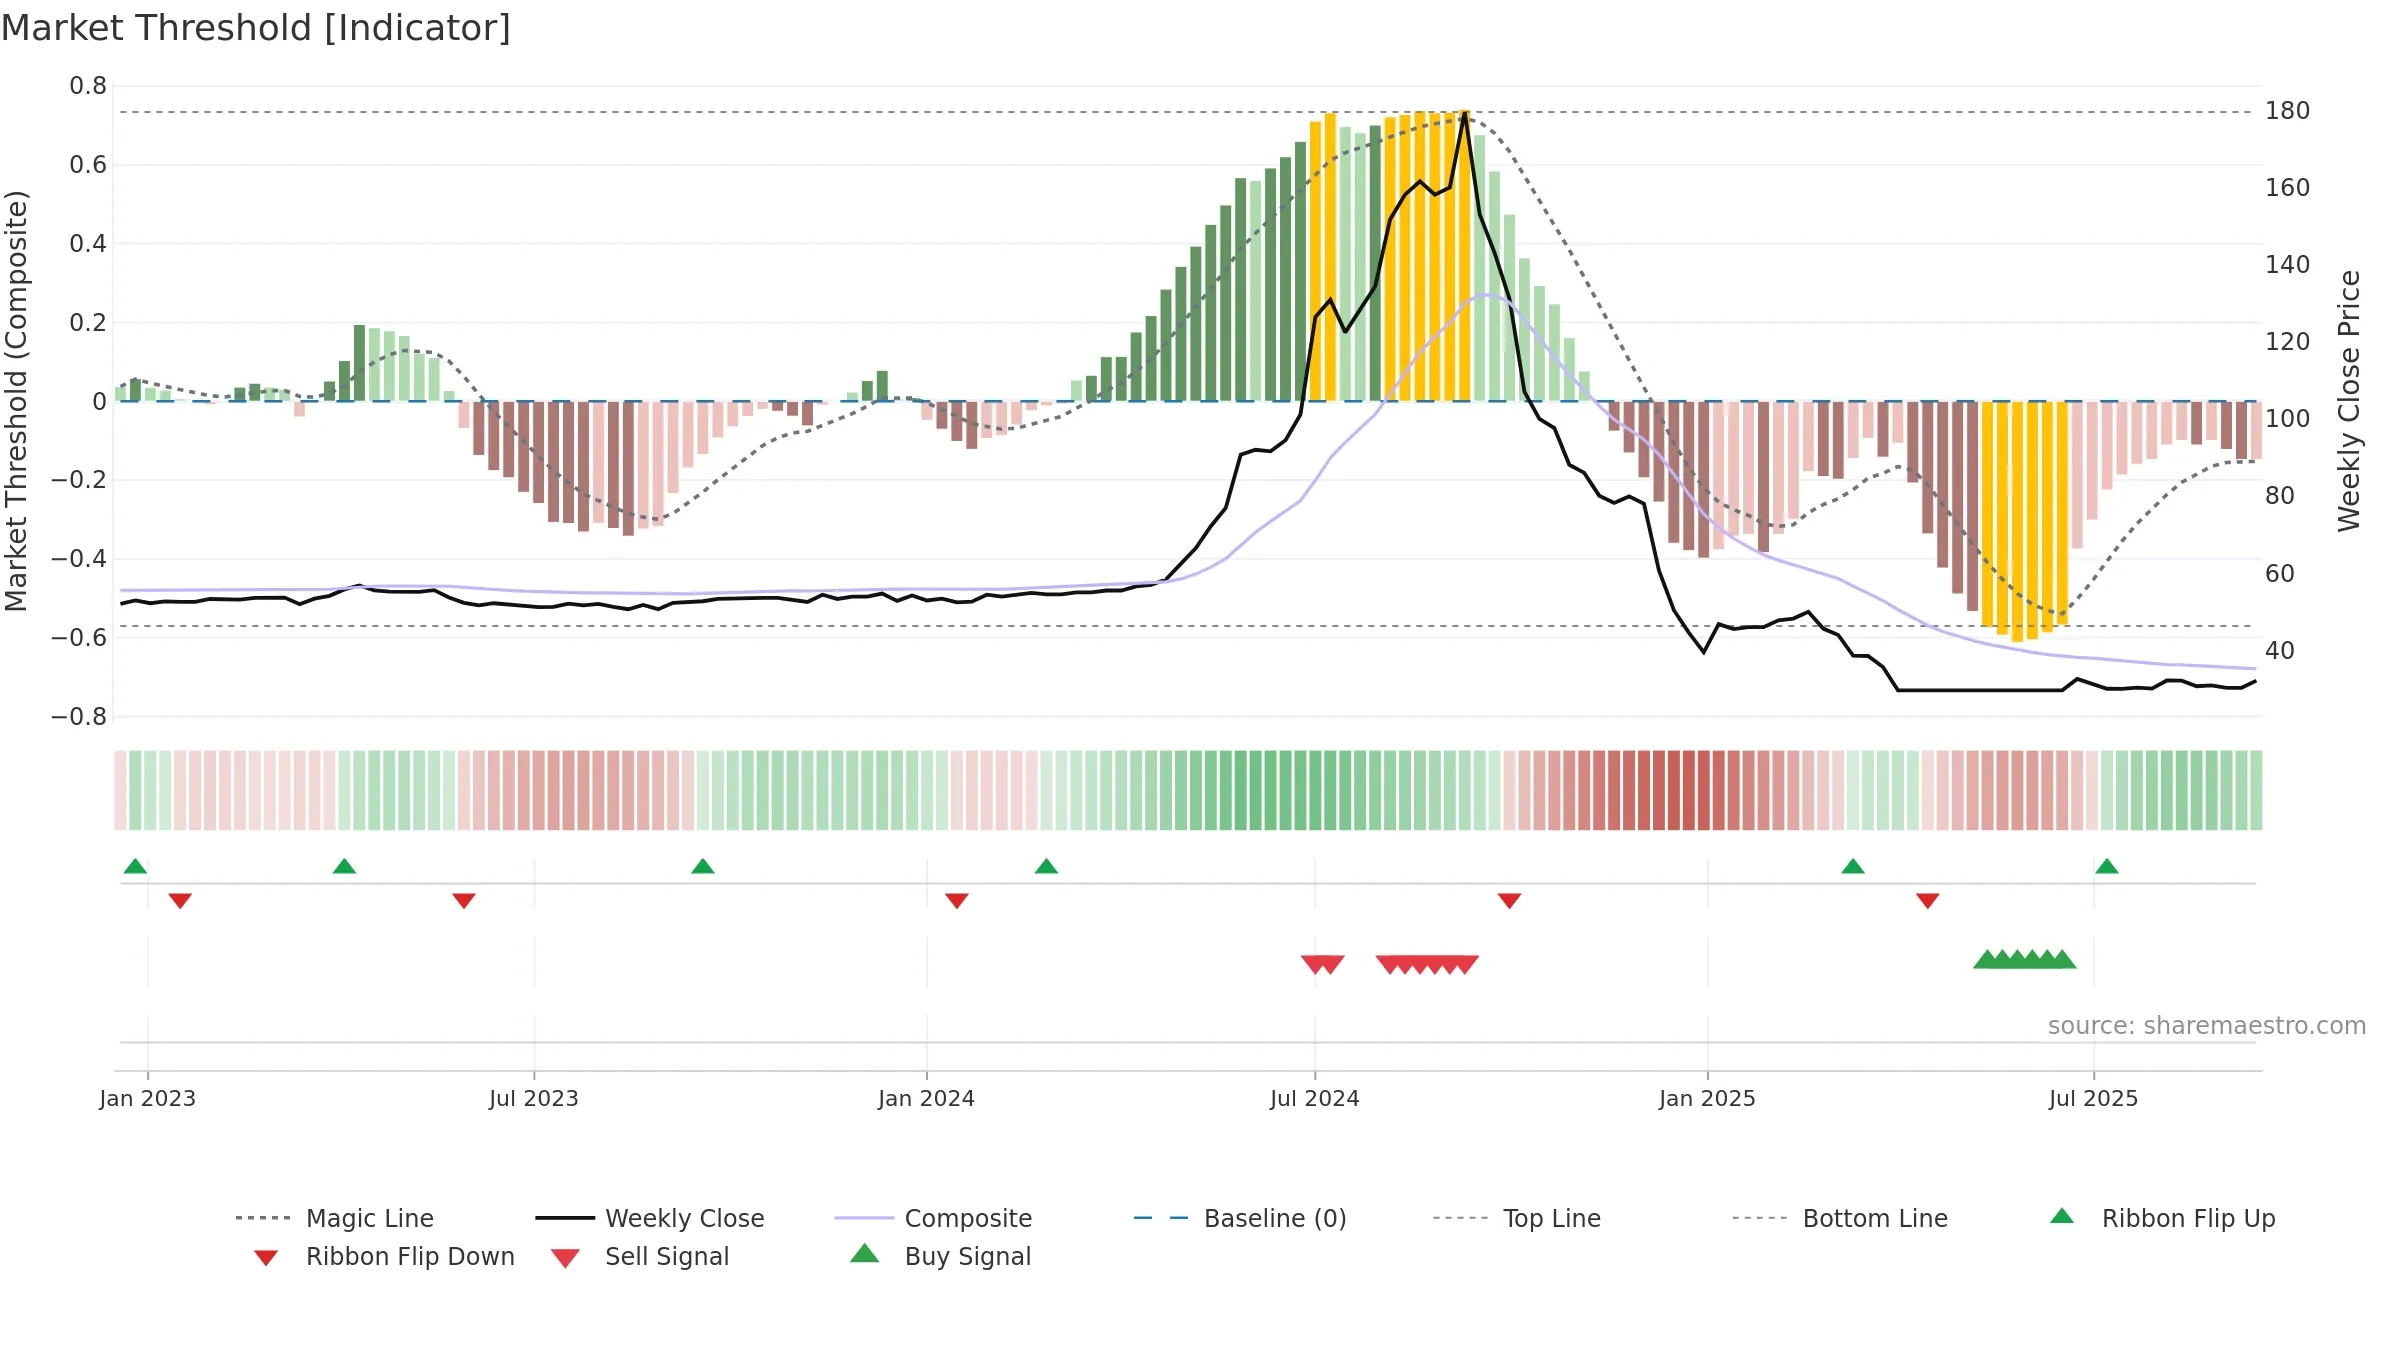Click the 0 tick on the left axis
Image resolution: width=2400 pixels, height=1350 pixels.
(99, 401)
